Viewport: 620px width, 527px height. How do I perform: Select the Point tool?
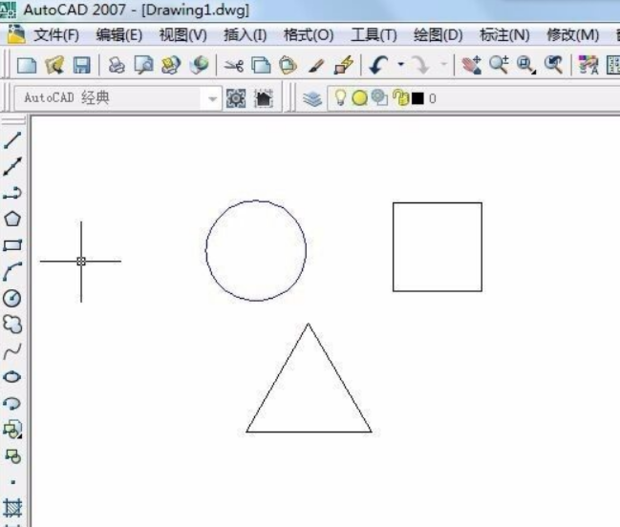13,482
